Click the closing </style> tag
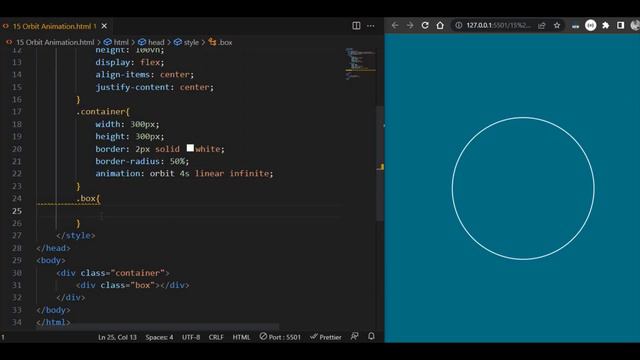 tap(76, 236)
